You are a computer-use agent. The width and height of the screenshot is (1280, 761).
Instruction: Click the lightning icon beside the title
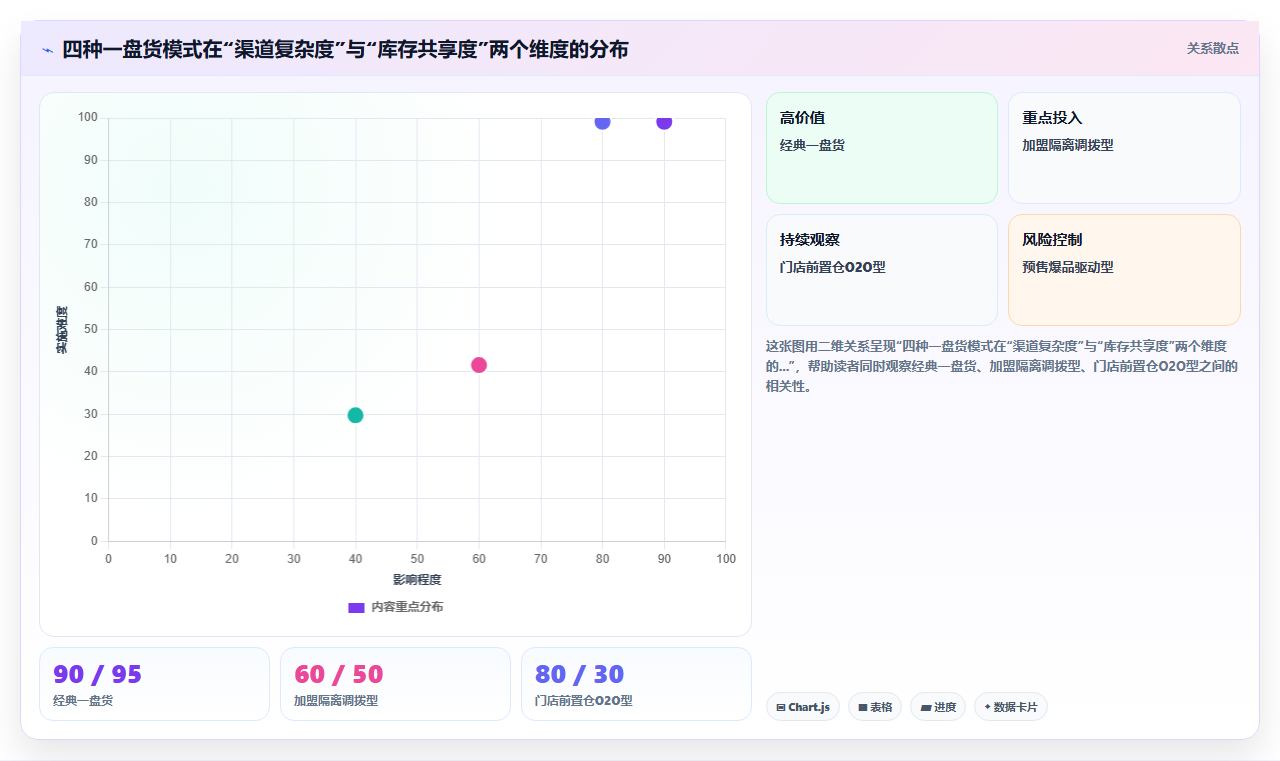pyautogui.click(x=47, y=49)
